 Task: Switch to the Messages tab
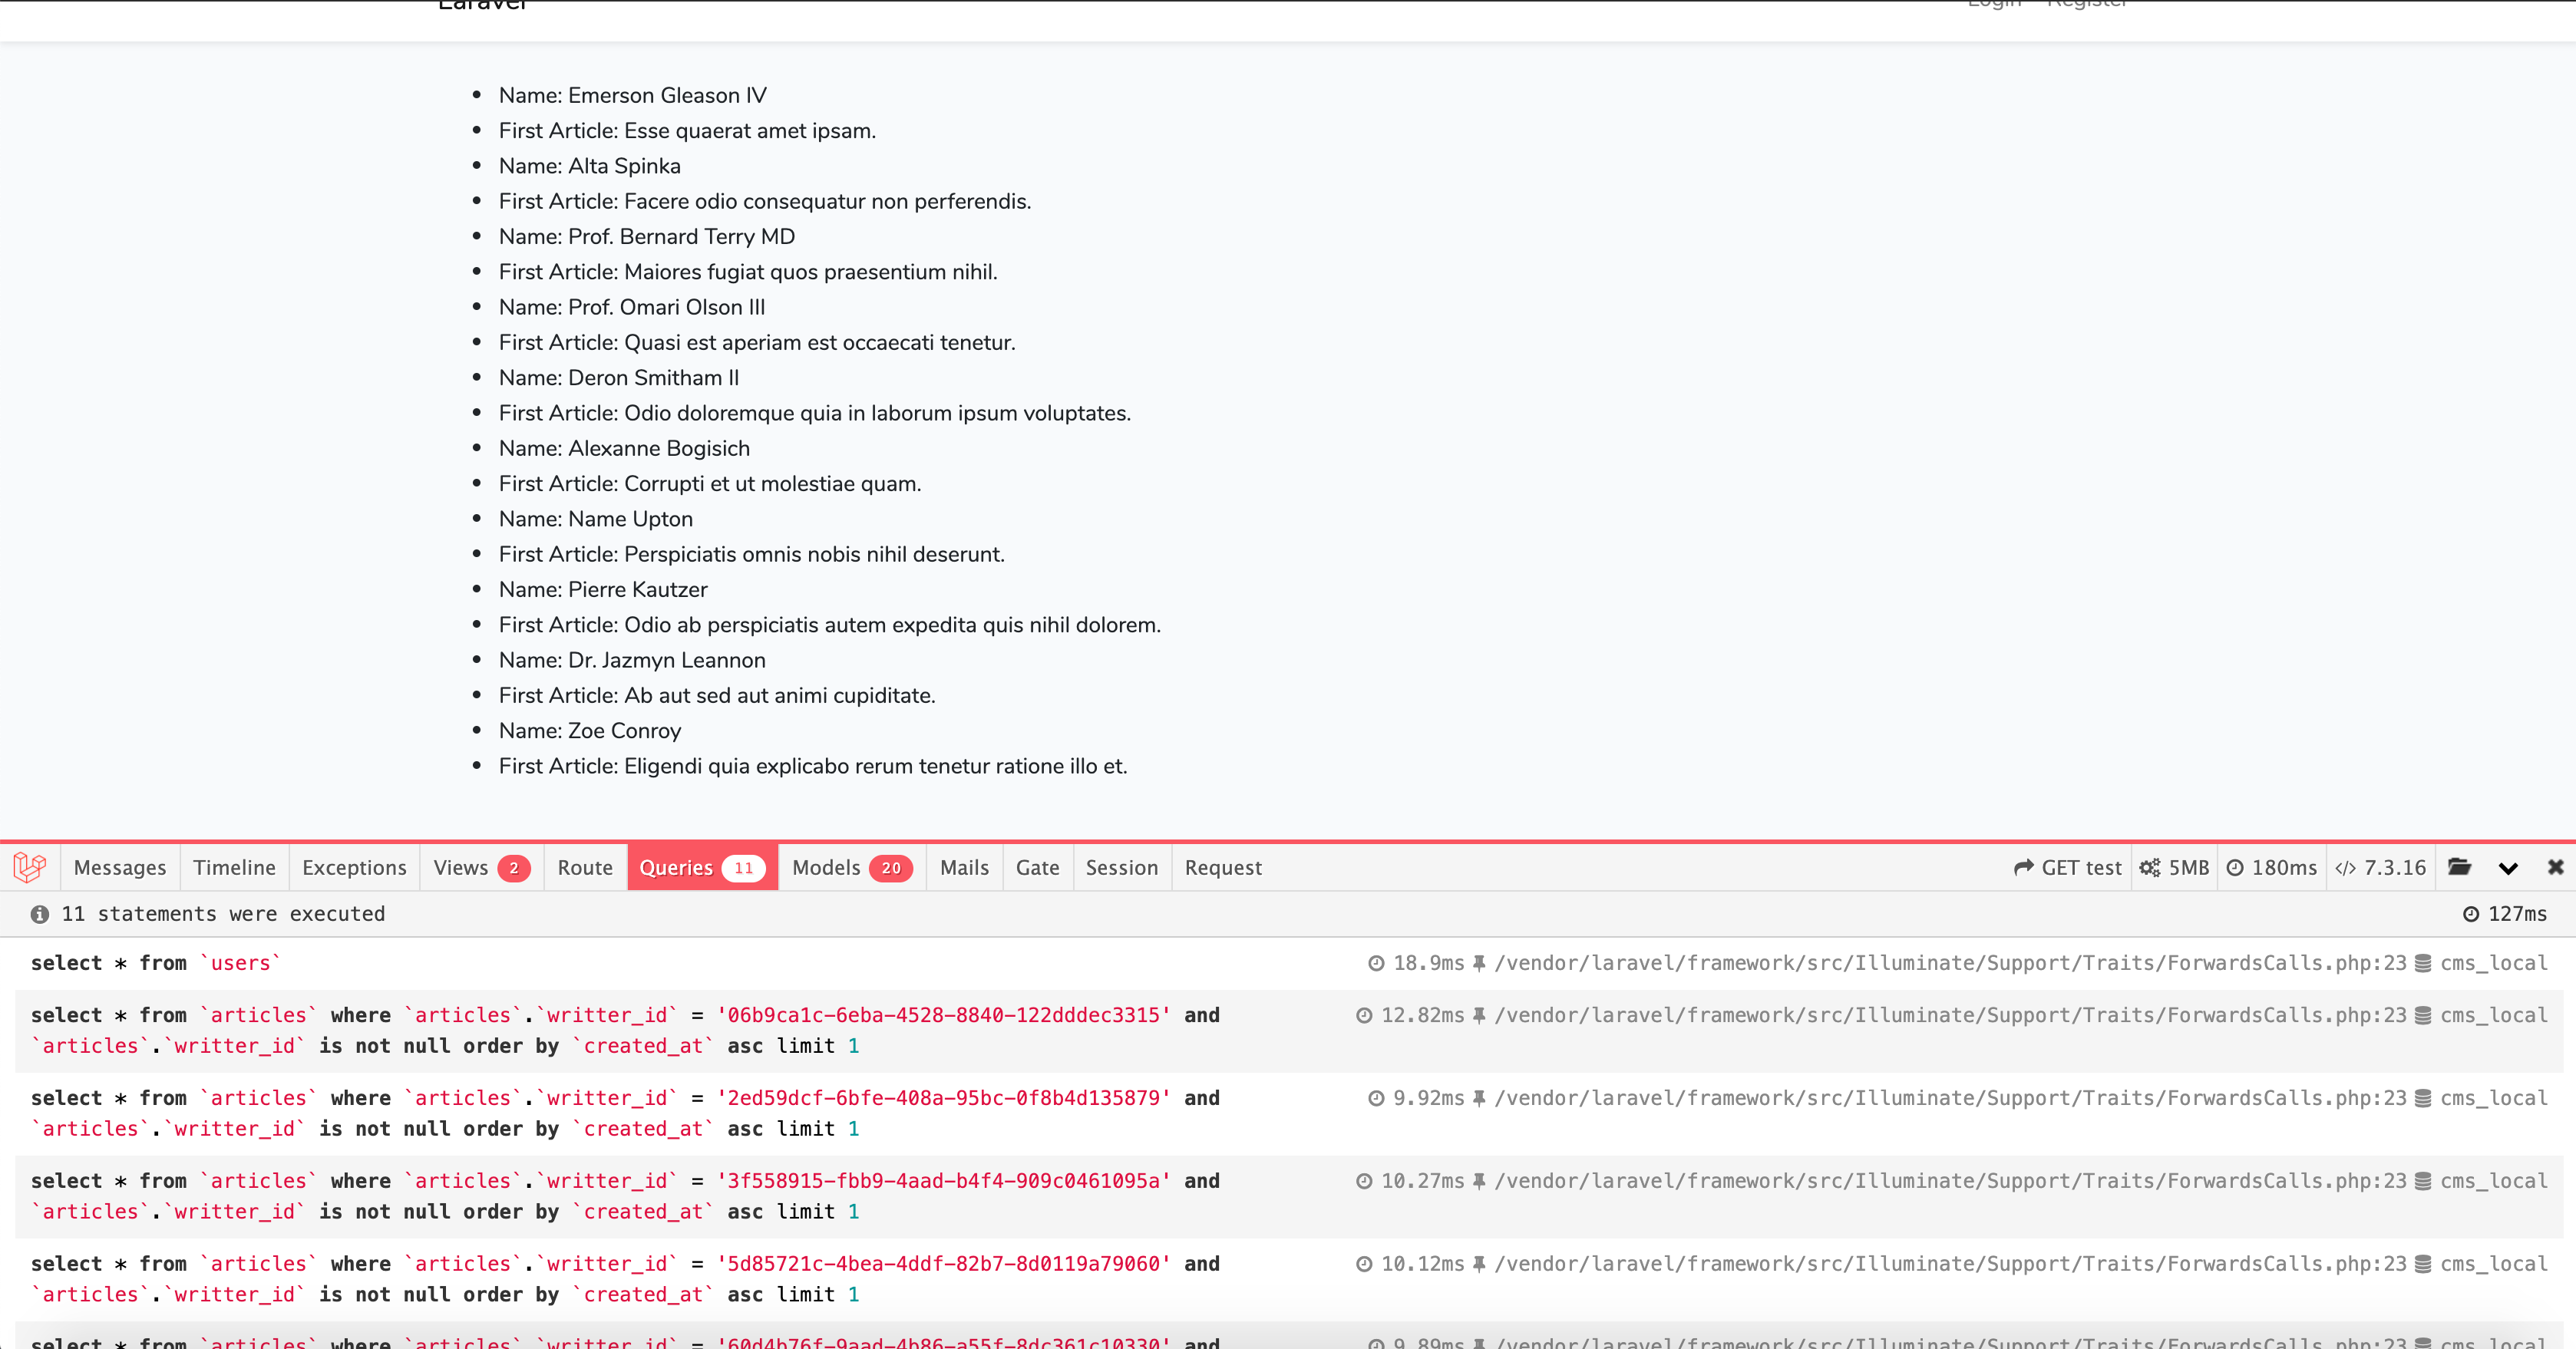pos(120,868)
